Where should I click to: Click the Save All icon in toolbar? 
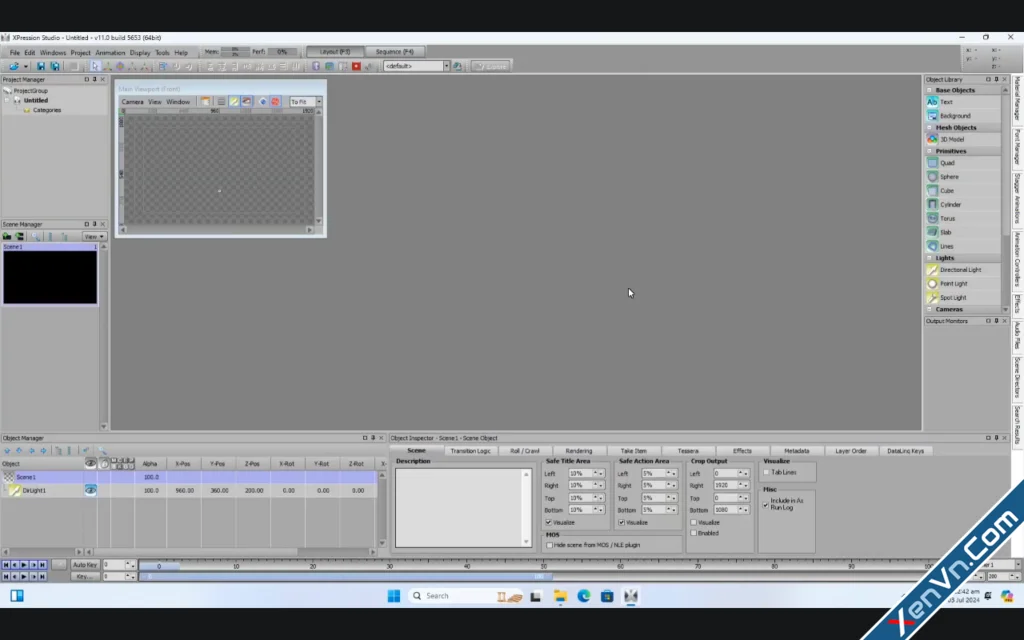pos(55,66)
